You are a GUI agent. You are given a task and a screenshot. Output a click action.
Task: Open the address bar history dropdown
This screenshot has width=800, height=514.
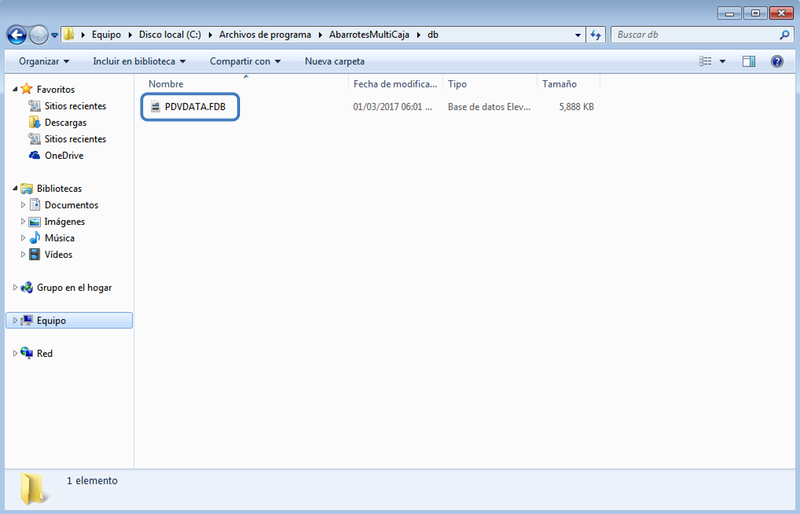(578, 35)
